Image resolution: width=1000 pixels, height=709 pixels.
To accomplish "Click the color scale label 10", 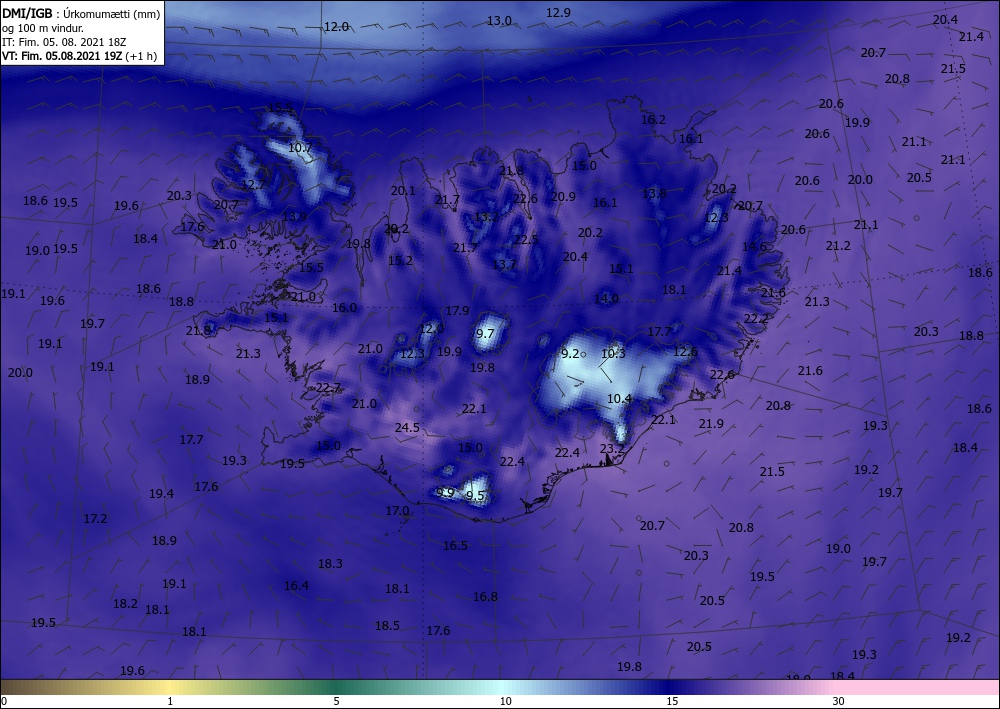I will 506,701.
